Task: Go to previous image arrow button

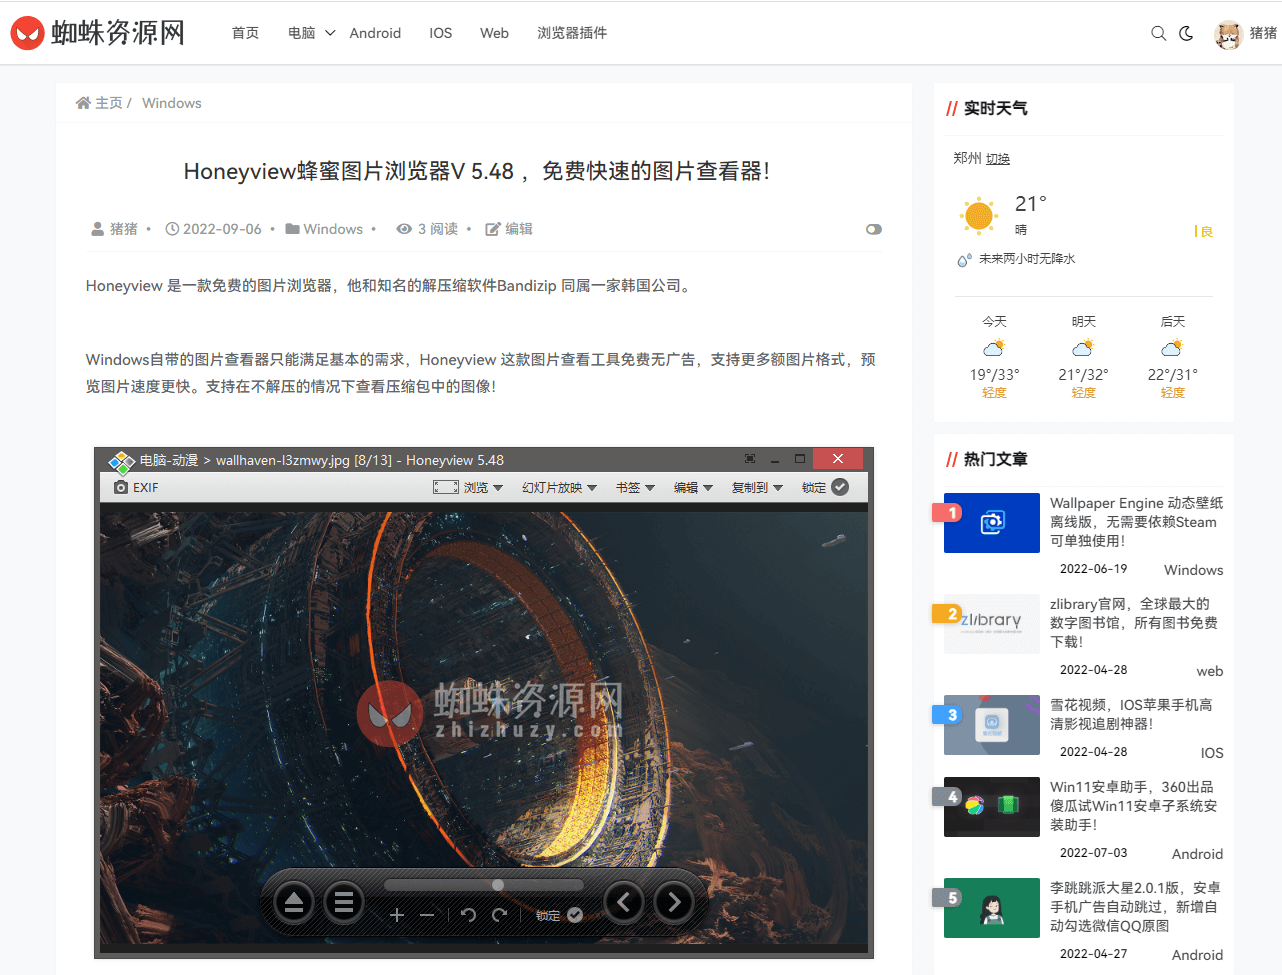Action: 624,903
